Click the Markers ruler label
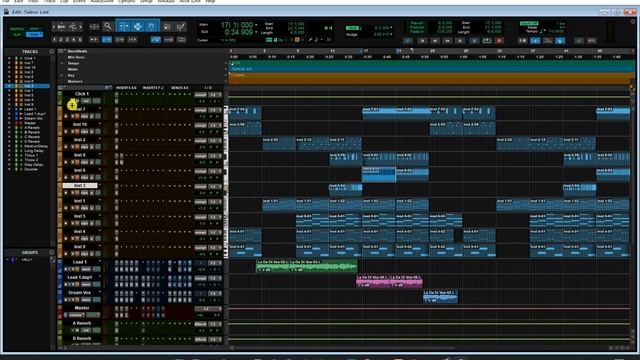 coord(75,82)
